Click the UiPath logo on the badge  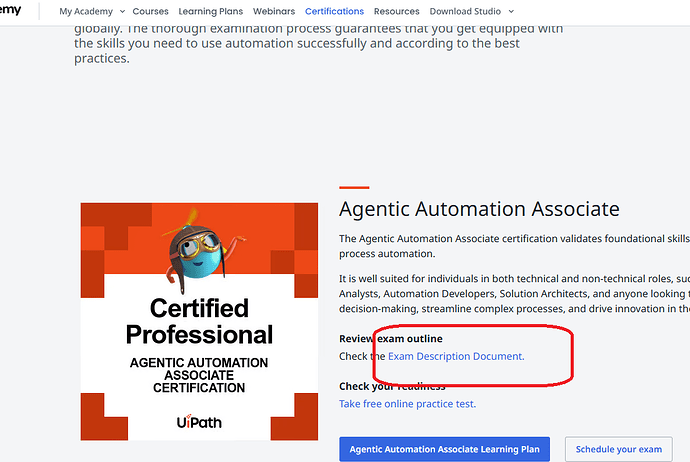point(199,422)
